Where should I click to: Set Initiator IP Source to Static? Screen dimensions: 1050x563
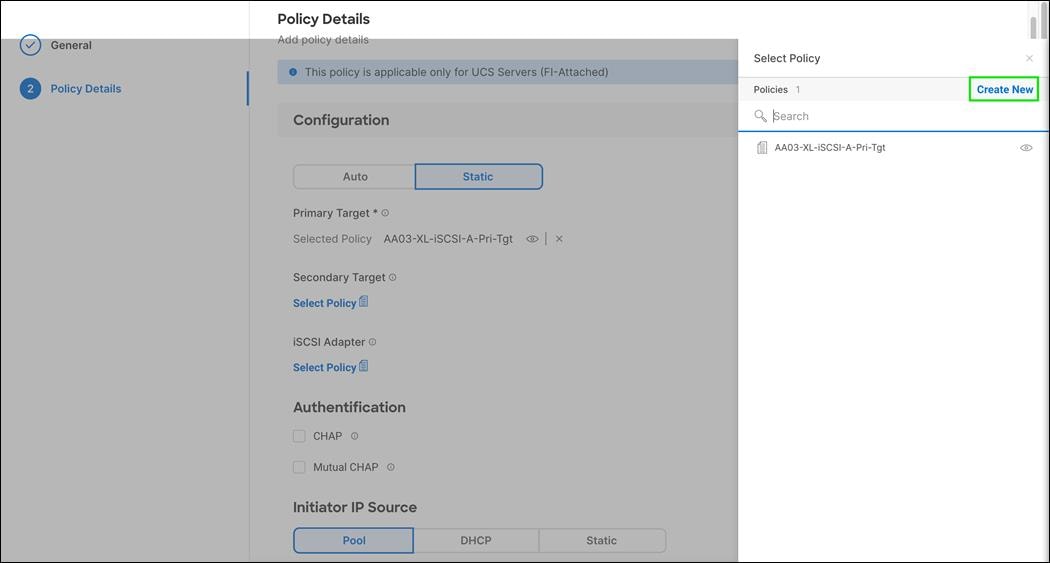click(x=601, y=540)
